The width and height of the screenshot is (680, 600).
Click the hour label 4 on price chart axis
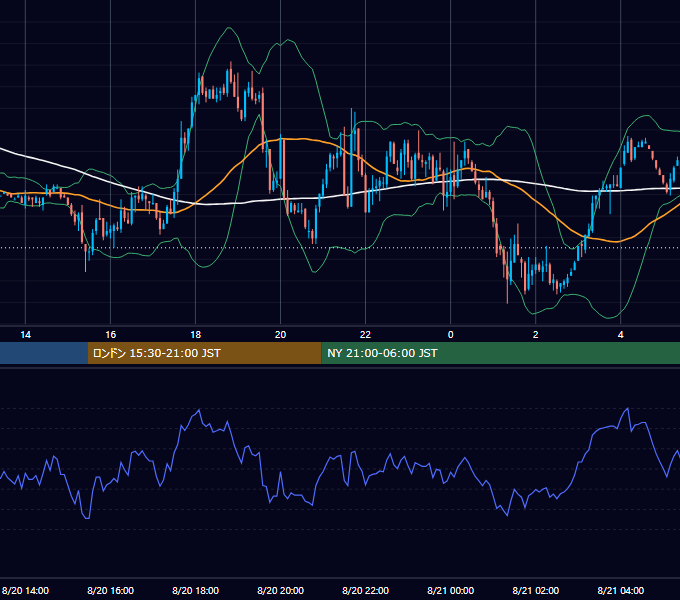click(621, 335)
